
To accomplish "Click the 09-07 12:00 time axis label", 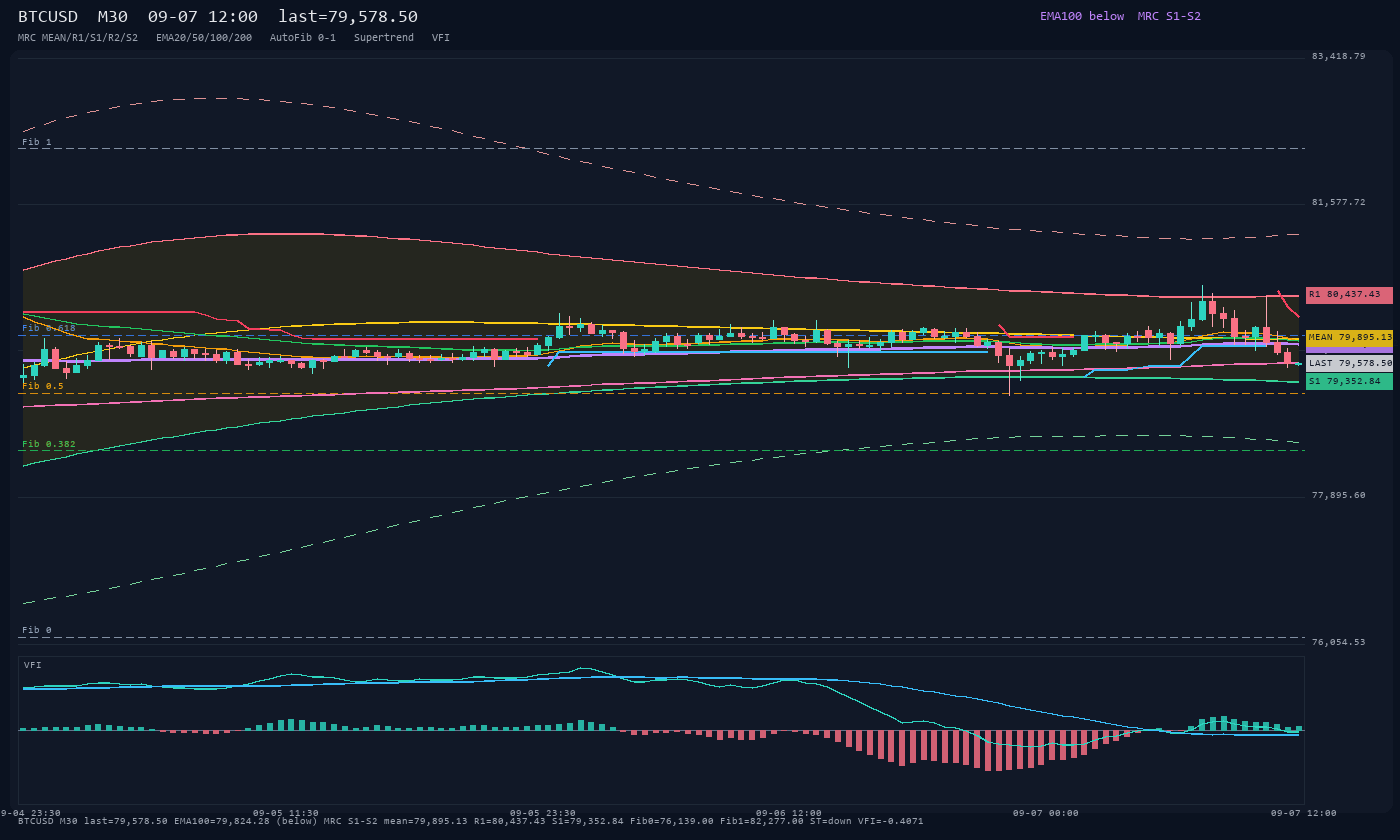I will (x=1304, y=813).
